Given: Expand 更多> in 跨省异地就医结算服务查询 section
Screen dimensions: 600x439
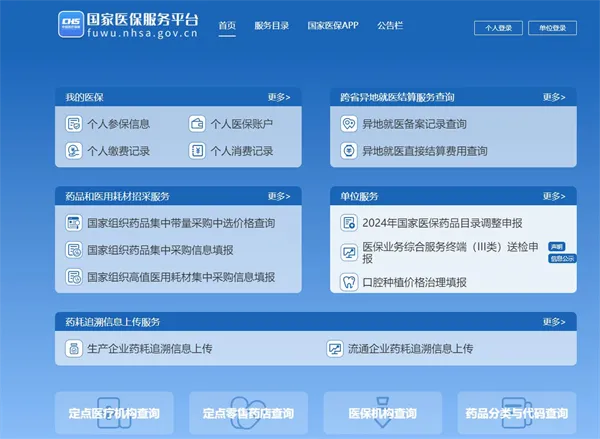Looking at the screenshot, I should [554, 97].
